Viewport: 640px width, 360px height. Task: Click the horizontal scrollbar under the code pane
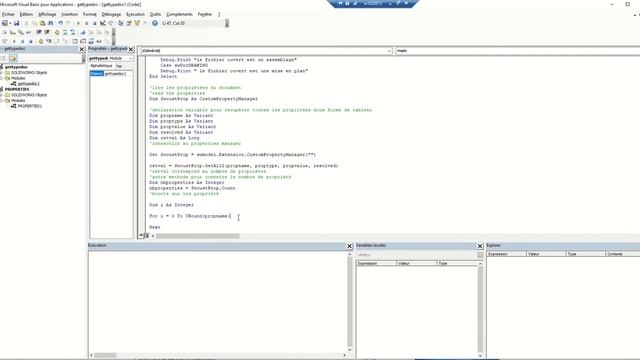click(198, 236)
